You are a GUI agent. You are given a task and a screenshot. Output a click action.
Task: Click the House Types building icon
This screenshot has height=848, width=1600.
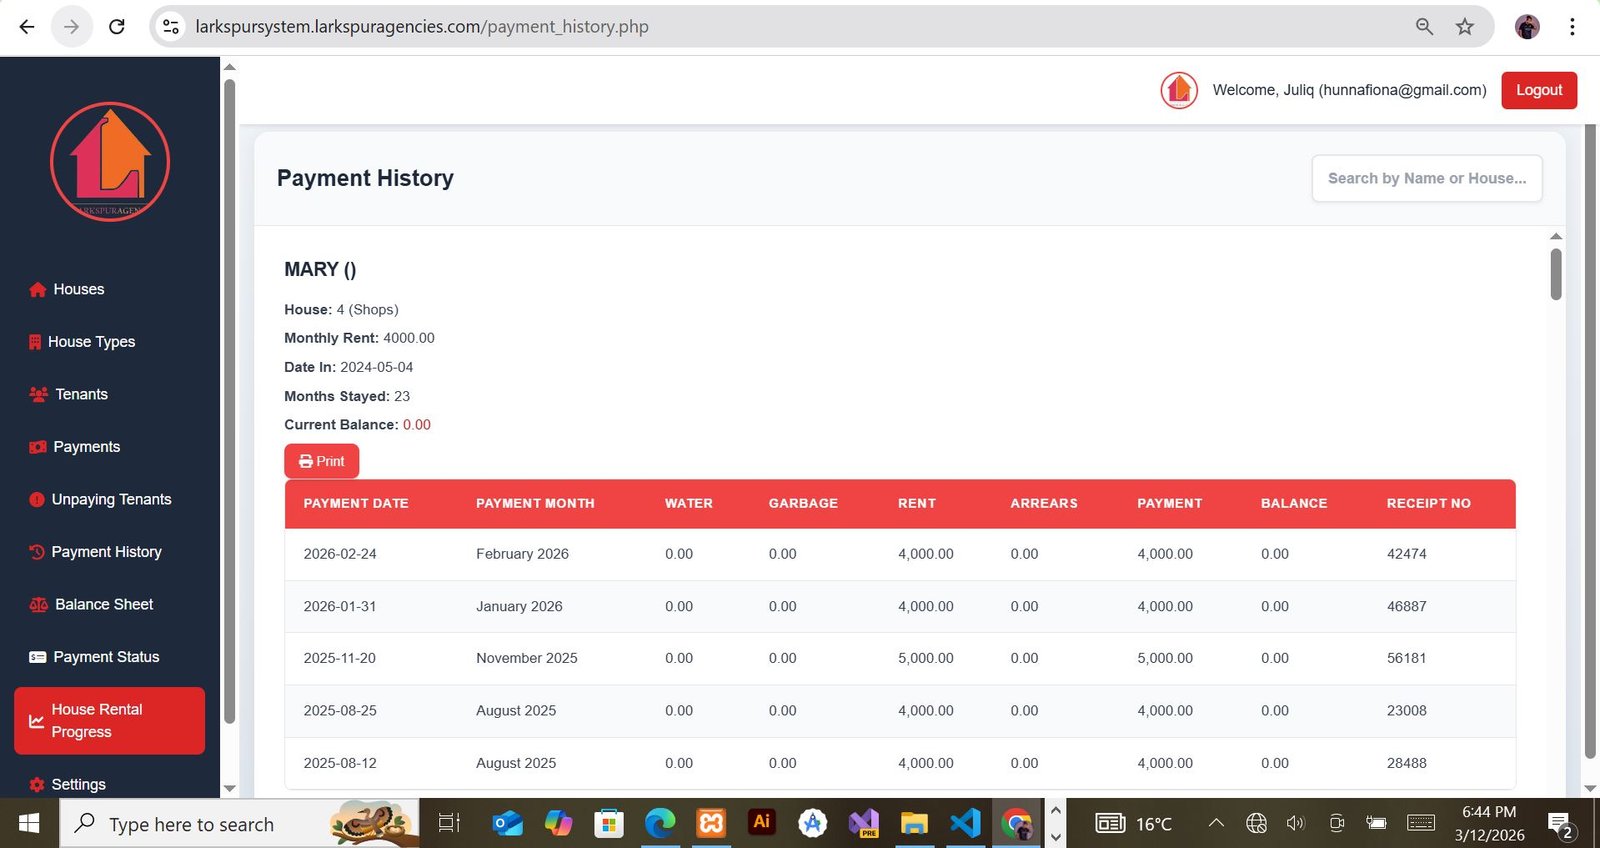coord(35,342)
